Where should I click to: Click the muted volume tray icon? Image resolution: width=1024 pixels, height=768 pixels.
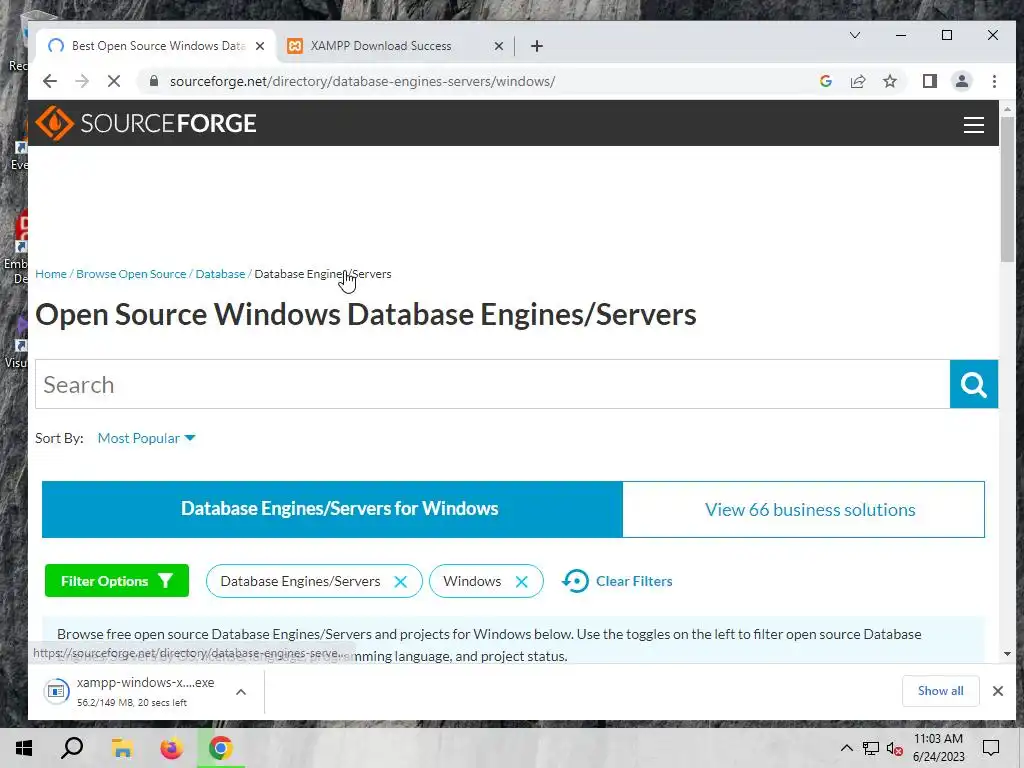click(895, 748)
